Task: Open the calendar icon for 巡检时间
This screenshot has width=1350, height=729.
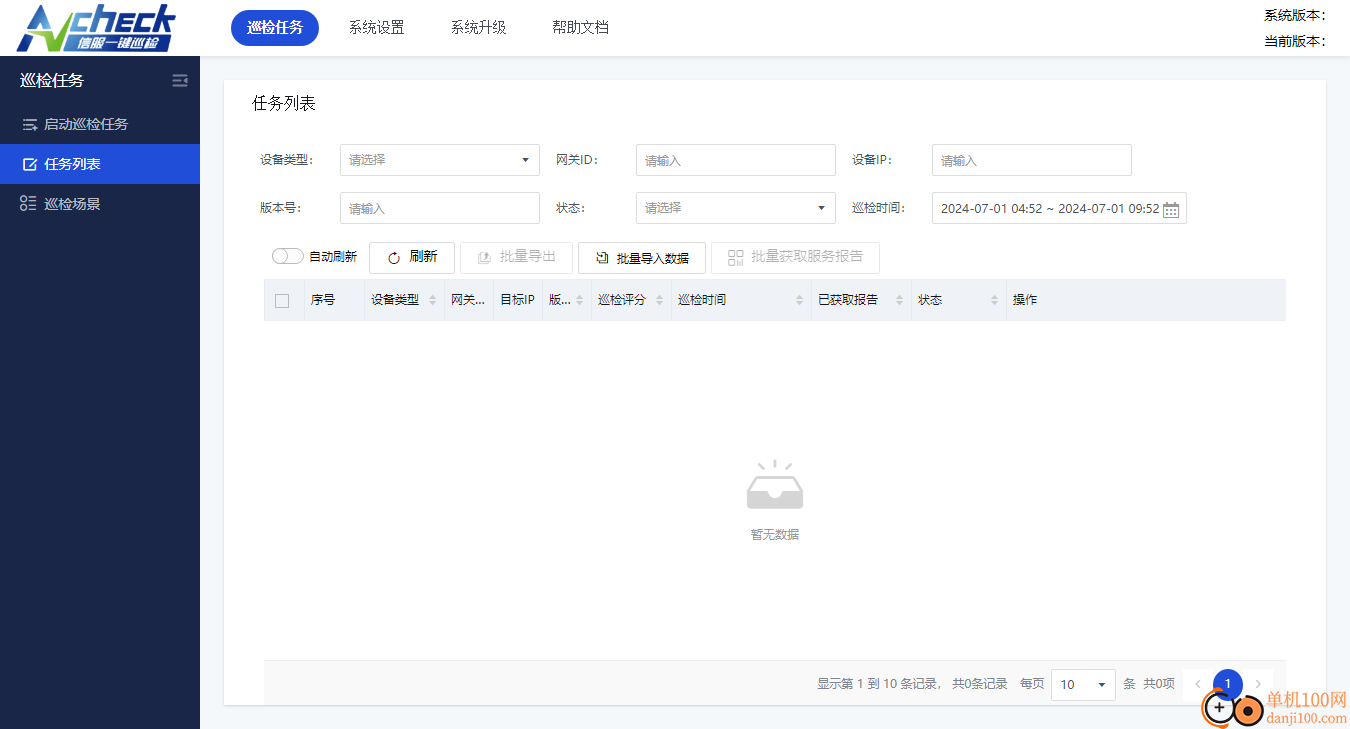Action: [x=1171, y=210]
